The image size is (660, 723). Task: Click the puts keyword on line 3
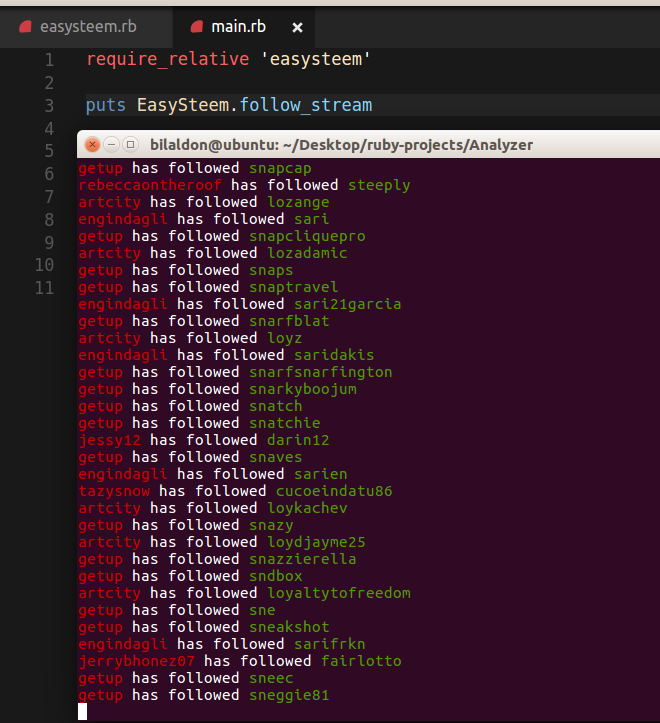tap(106, 105)
